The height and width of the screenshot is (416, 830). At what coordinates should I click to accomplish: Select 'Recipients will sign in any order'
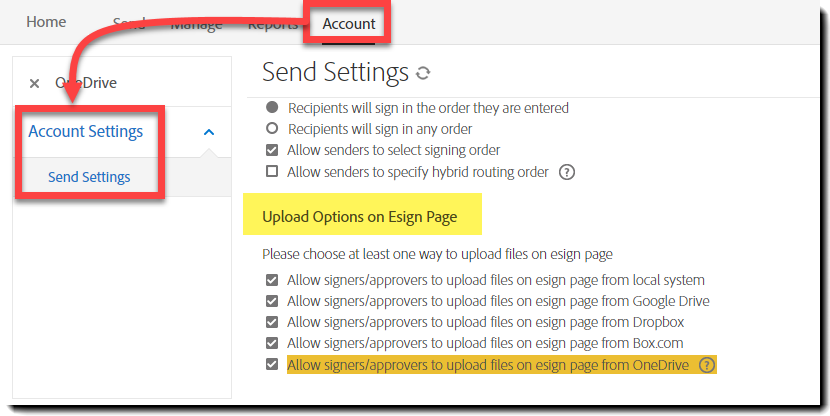click(271, 129)
